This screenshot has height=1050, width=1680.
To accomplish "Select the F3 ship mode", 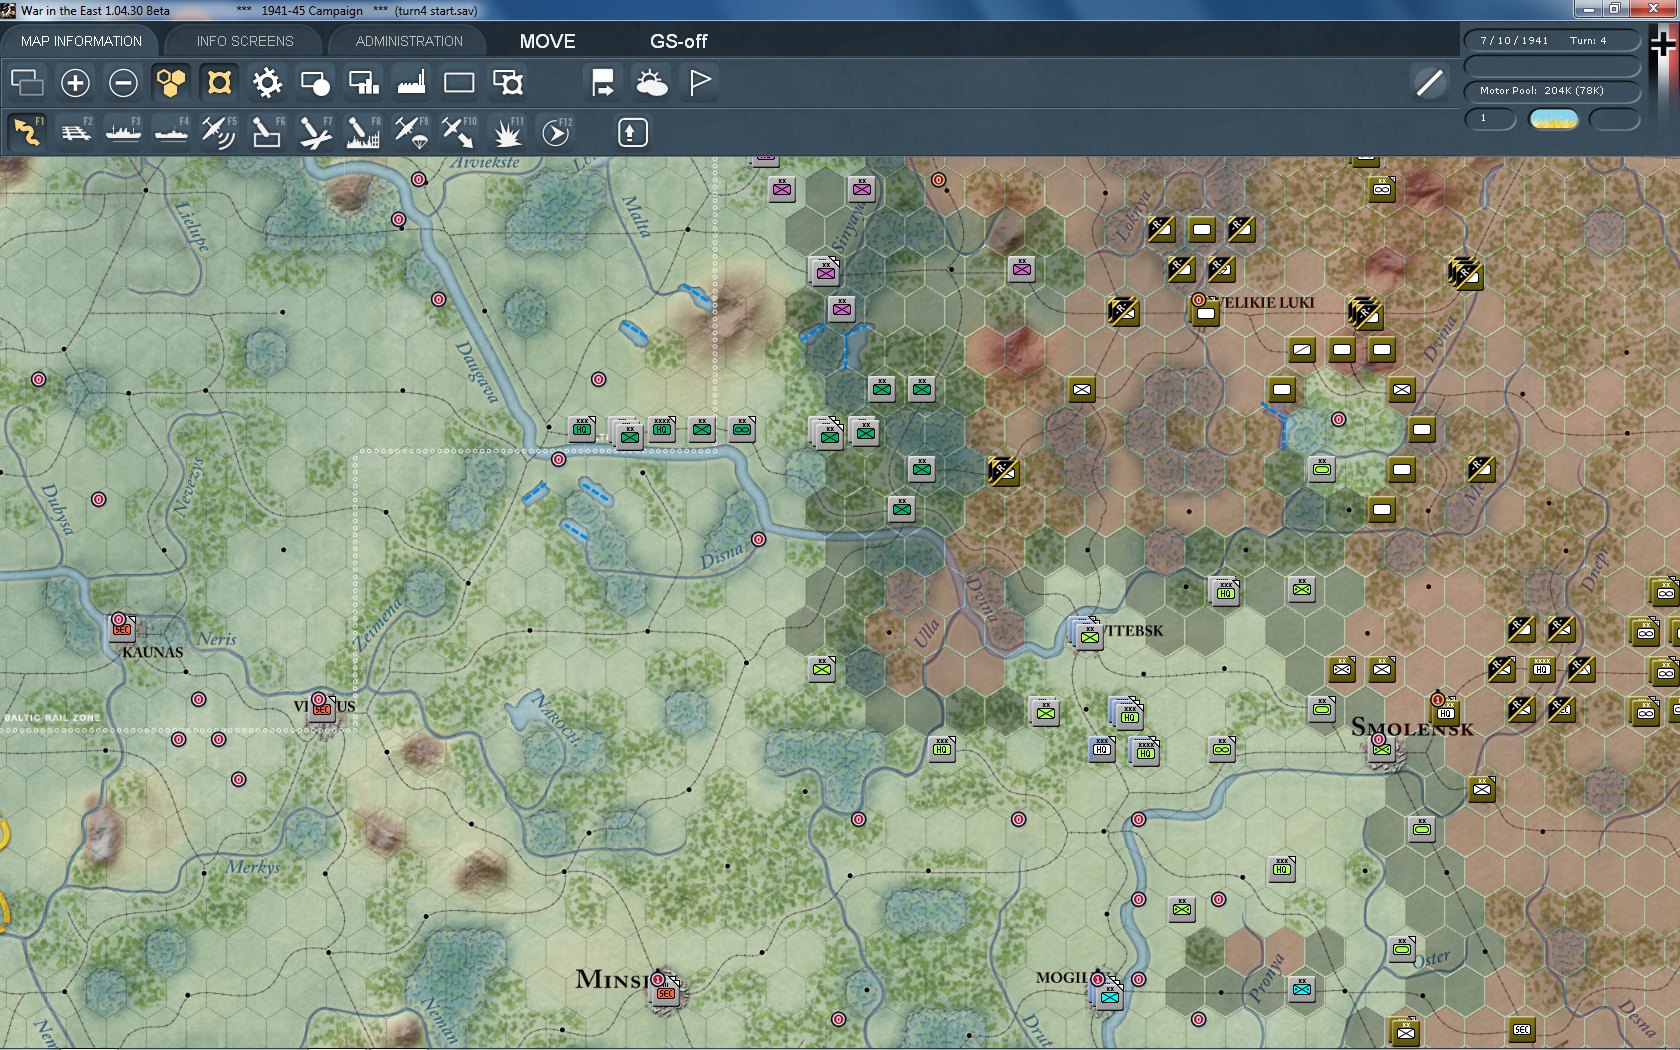I will (x=124, y=131).
